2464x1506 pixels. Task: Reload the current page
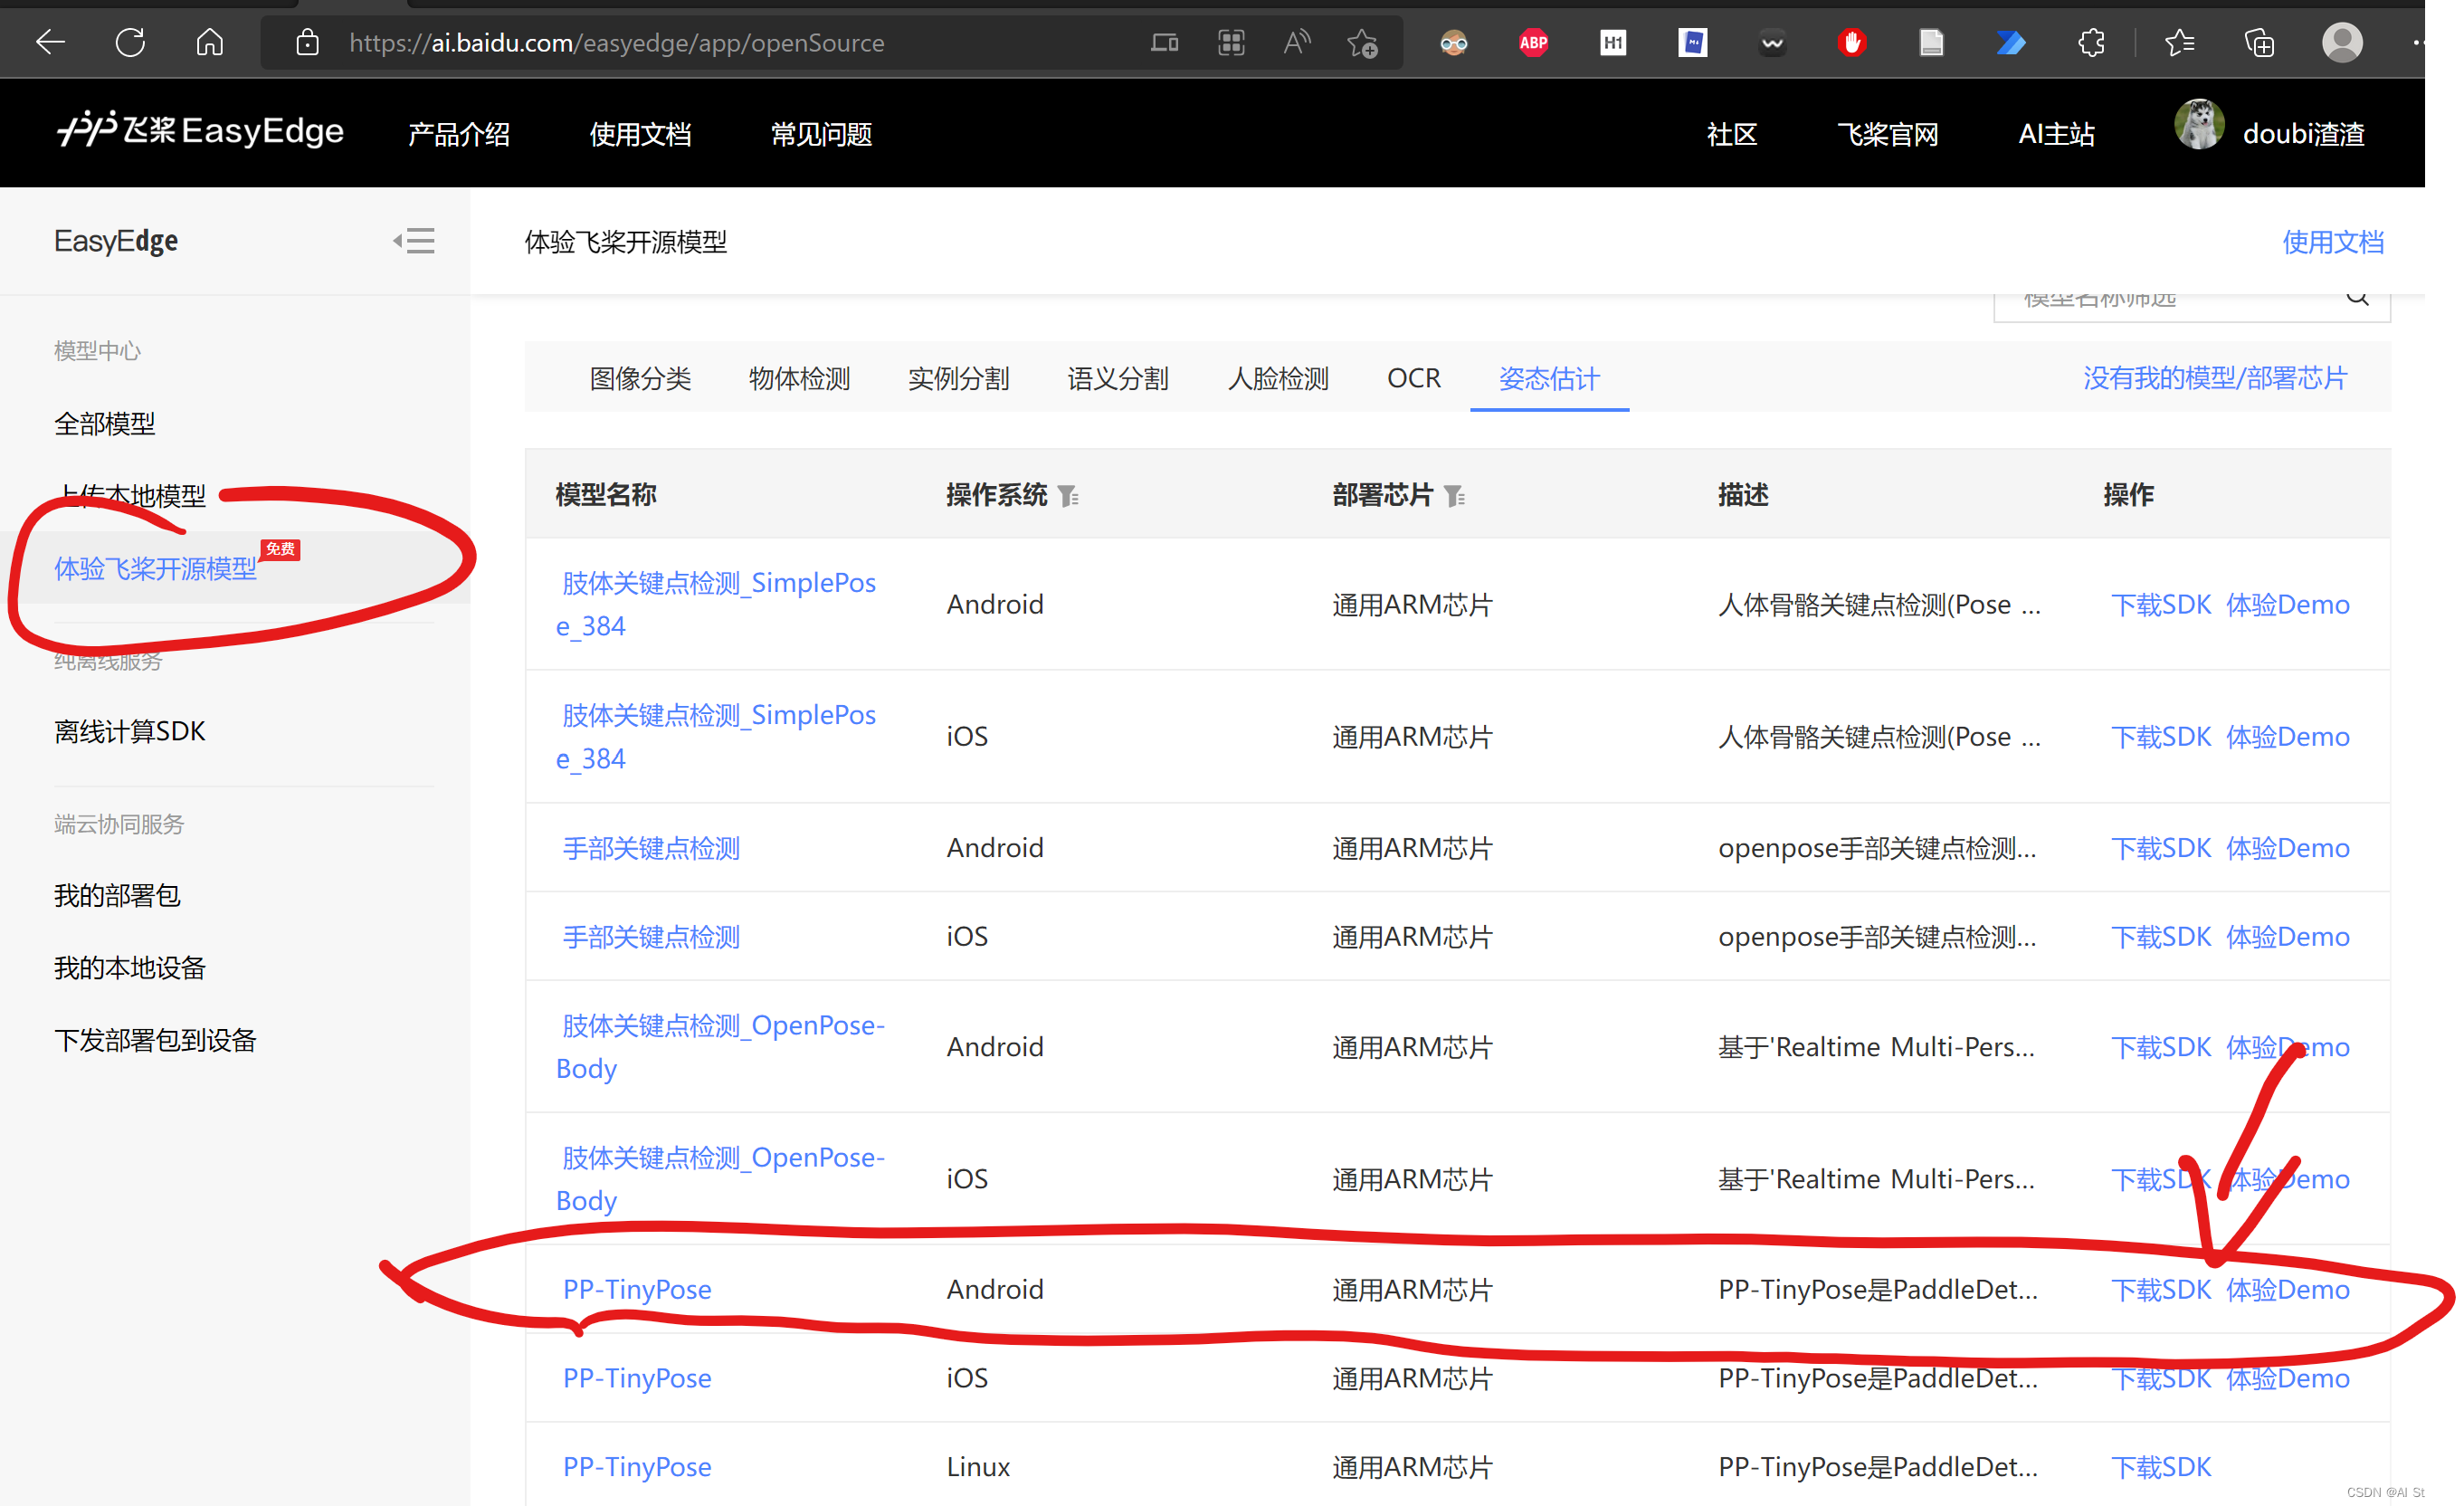tap(129, 42)
